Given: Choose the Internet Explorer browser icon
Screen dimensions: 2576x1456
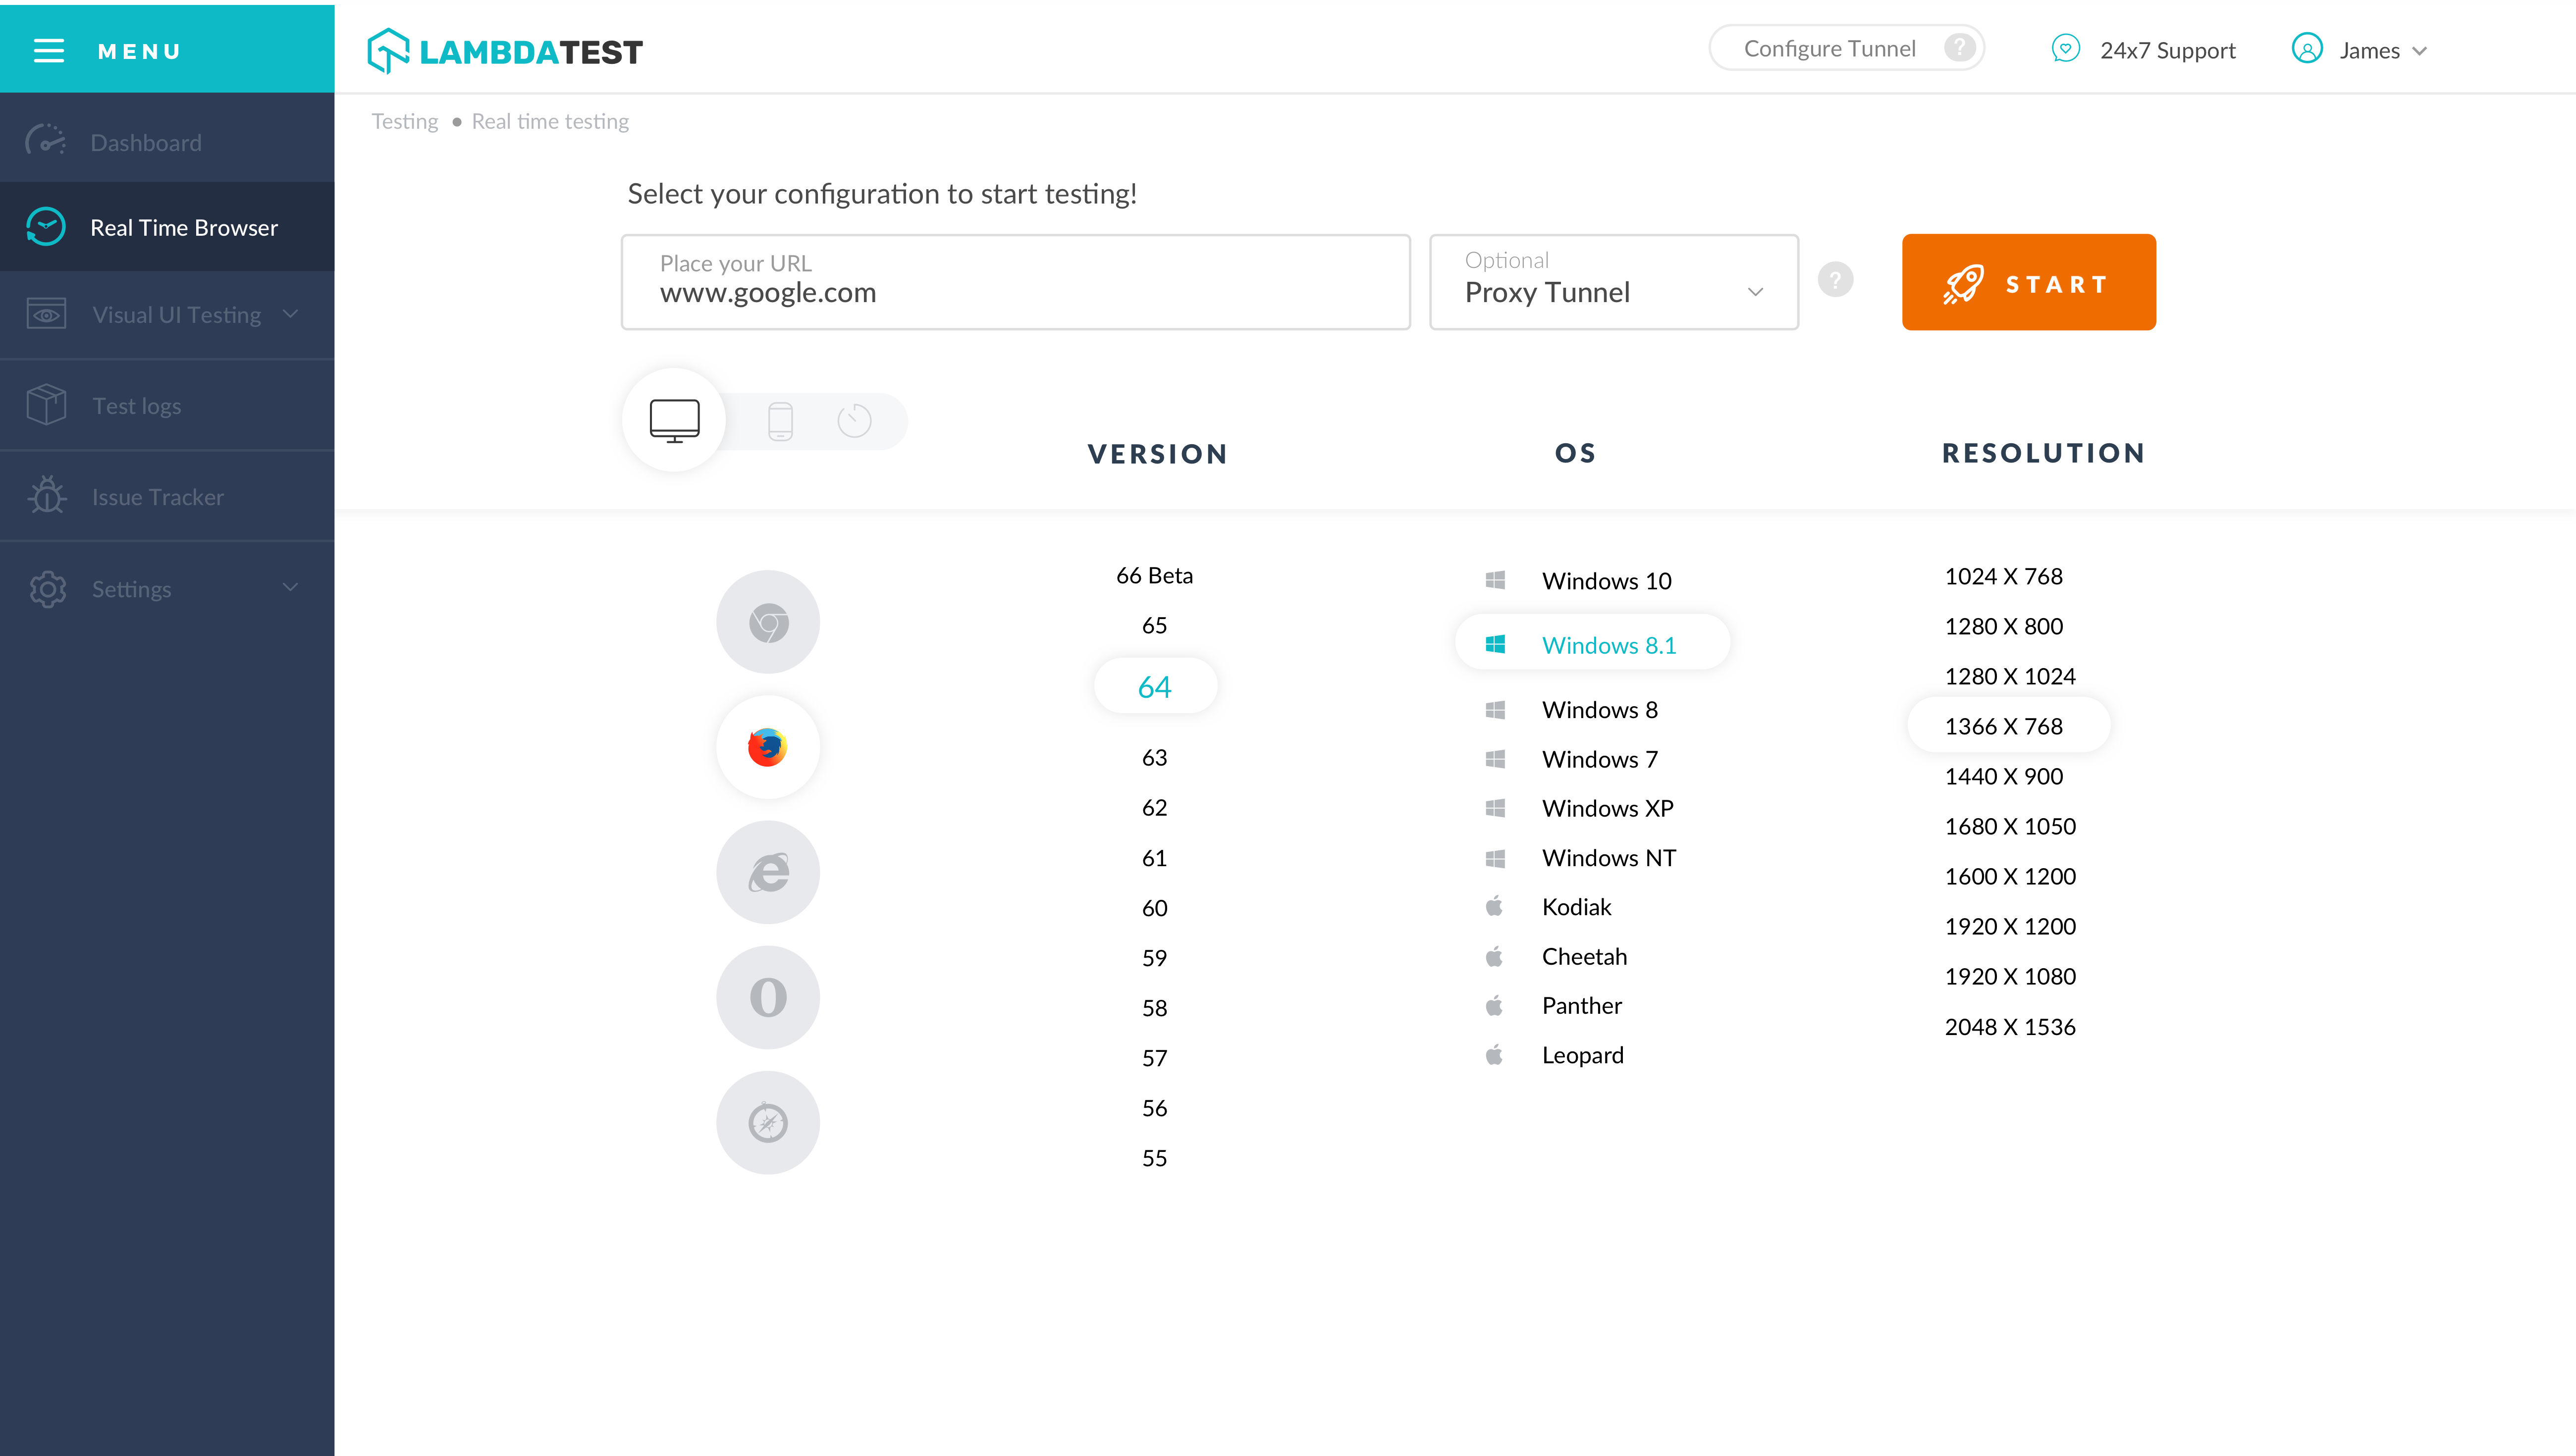Looking at the screenshot, I should (768, 872).
